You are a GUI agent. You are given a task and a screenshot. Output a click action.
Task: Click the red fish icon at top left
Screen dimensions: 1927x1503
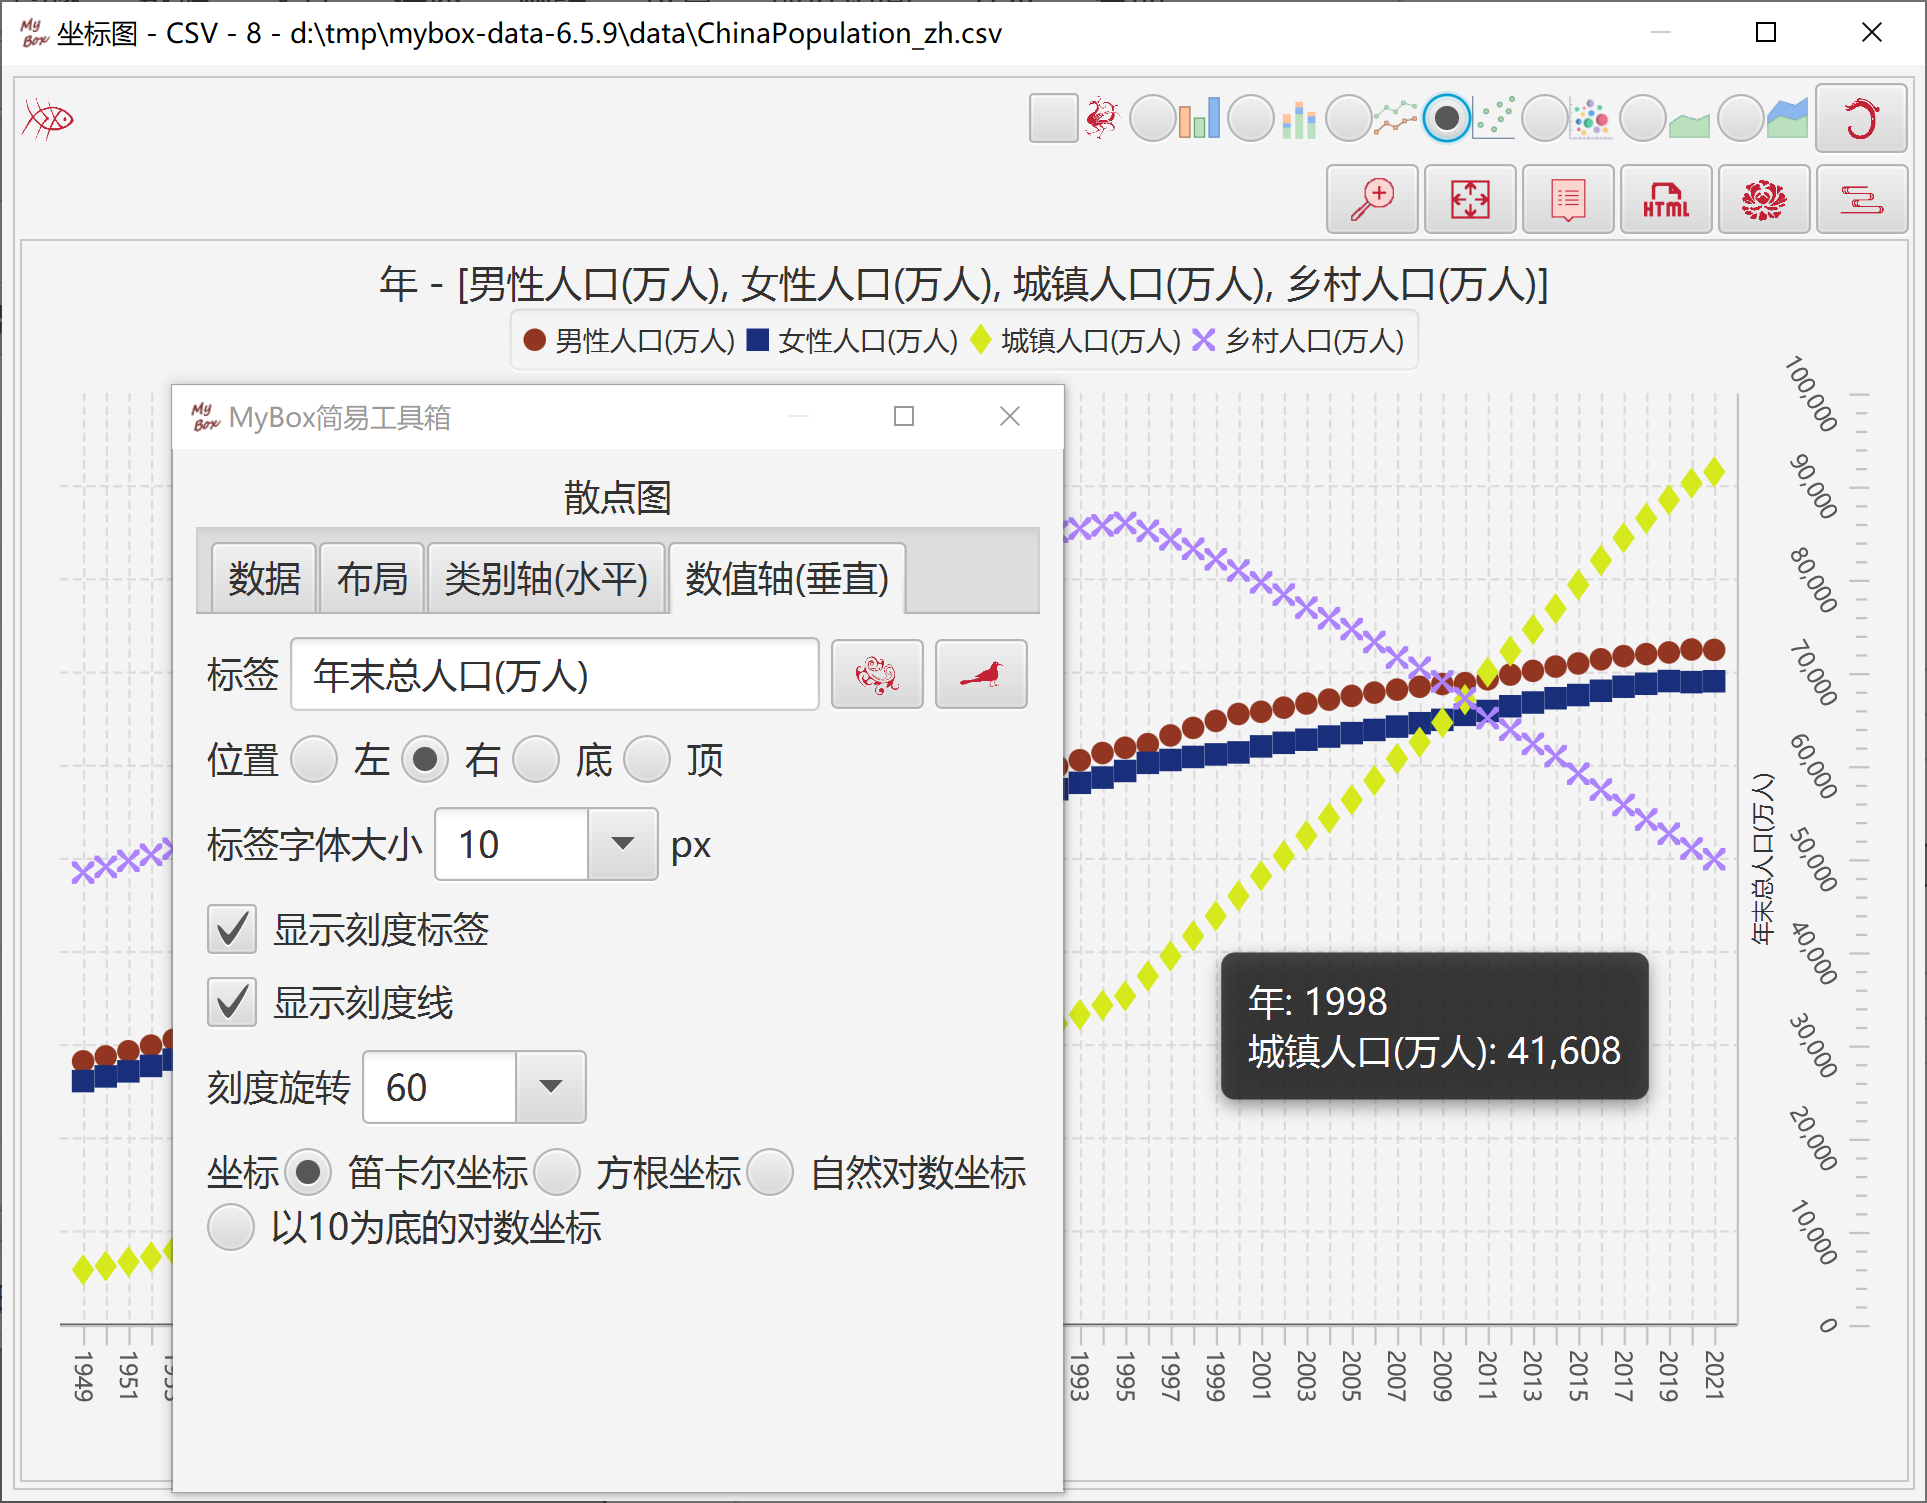click(x=48, y=119)
